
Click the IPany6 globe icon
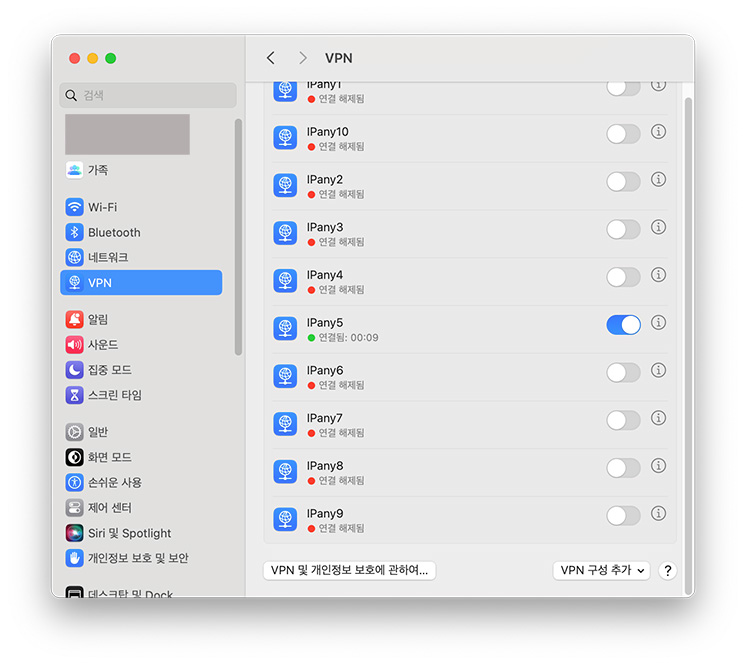coord(286,377)
